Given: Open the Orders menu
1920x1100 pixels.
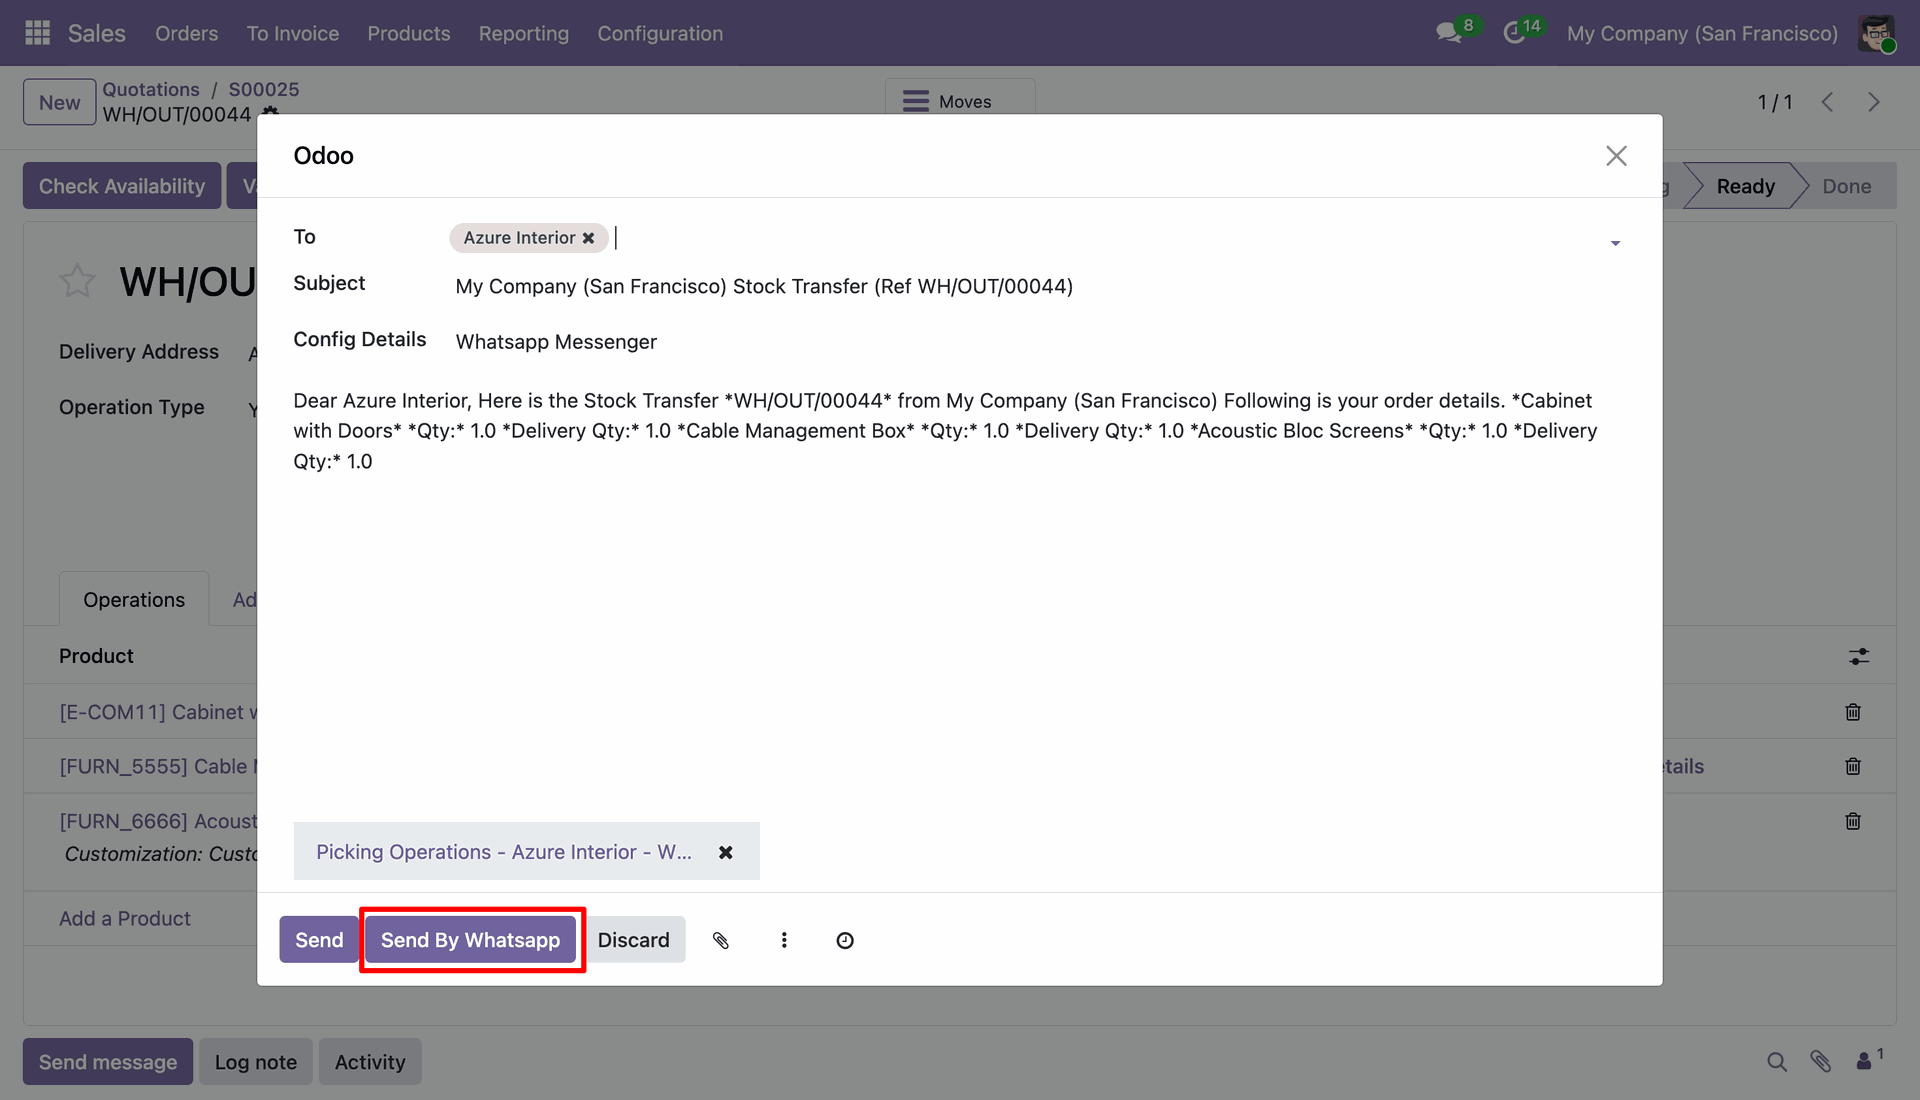Looking at the screenshot, I should coord(186,33).
